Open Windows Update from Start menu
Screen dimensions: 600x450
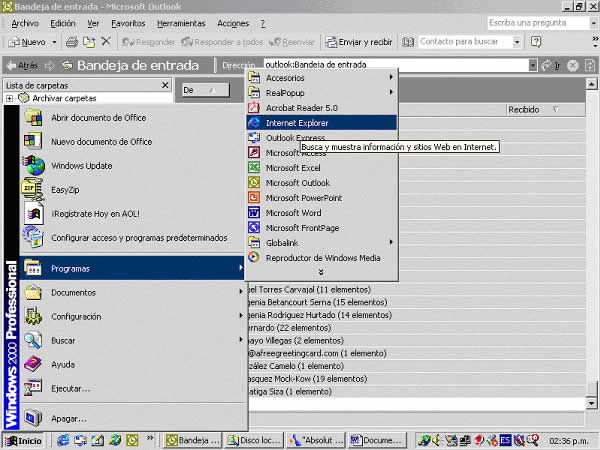pyautogui.click(x=81, y=166)
